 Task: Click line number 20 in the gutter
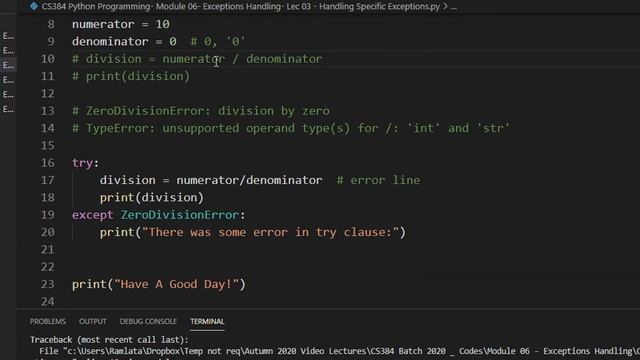(48, 232)
